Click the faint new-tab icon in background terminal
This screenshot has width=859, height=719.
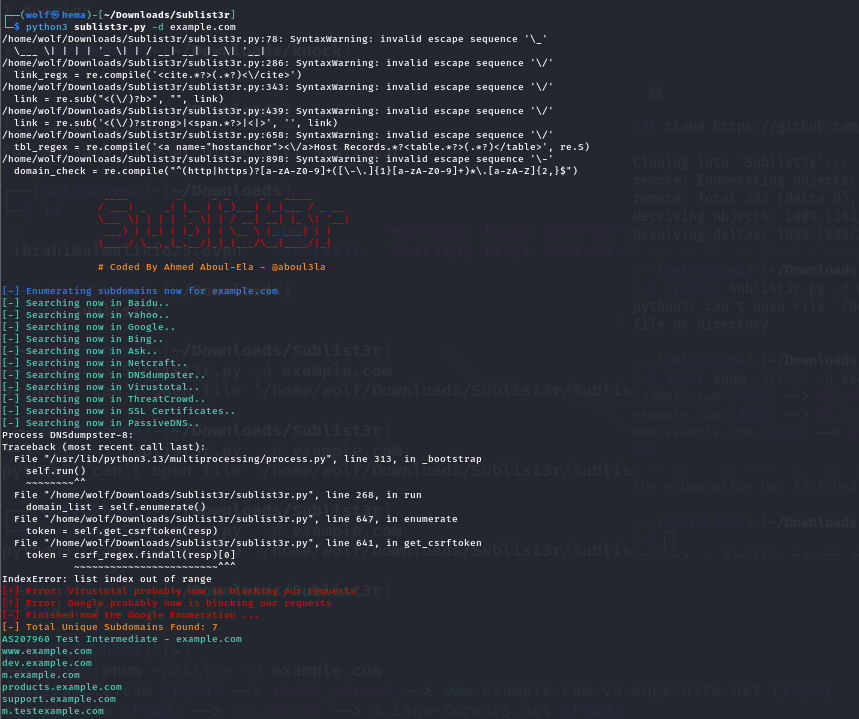tap(655, 92)
